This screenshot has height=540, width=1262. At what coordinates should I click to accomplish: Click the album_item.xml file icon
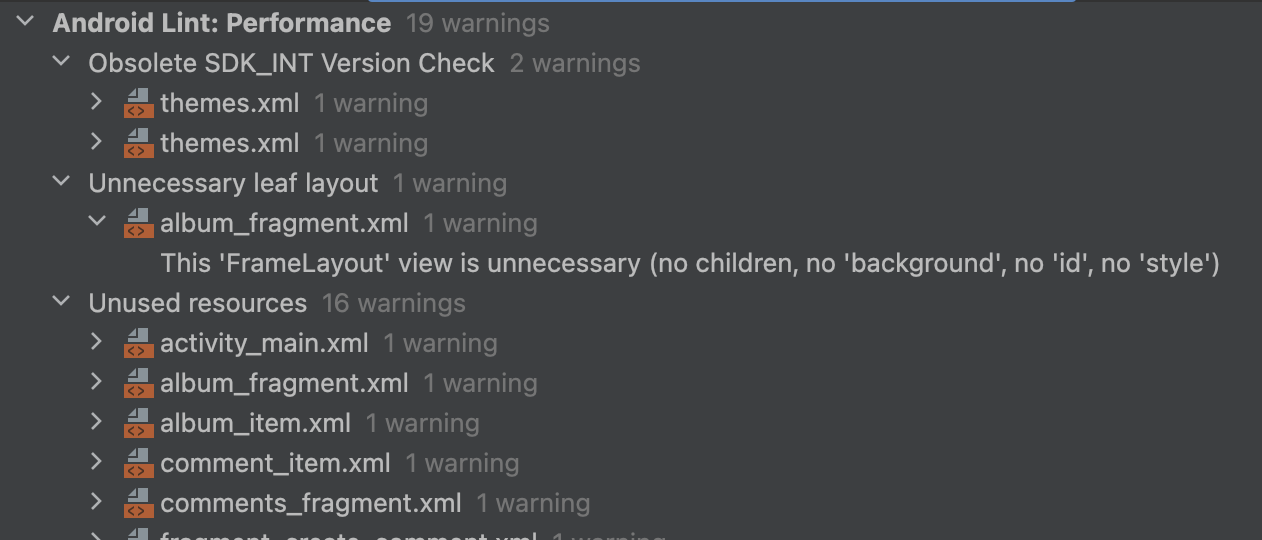click(138, 423)
